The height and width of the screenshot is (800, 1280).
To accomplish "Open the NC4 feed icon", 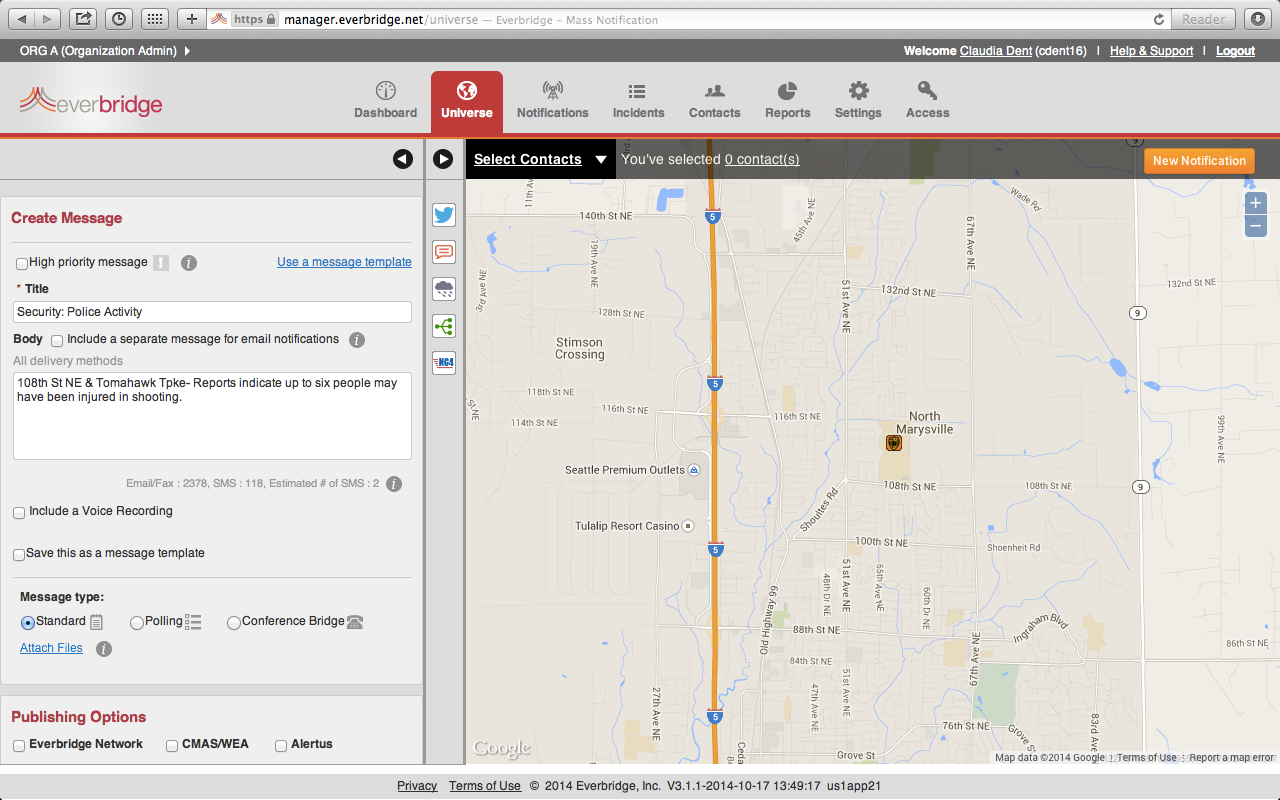I will [x=444, y=362].
